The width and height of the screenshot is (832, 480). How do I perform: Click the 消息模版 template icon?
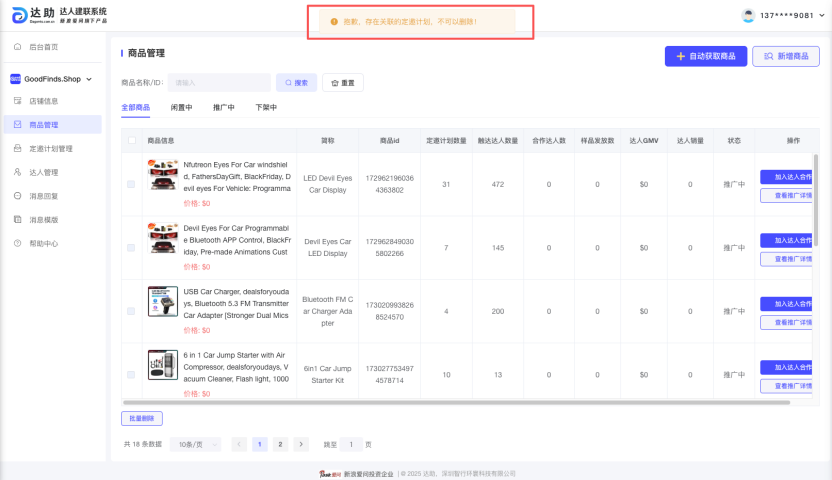coord(18,219)
